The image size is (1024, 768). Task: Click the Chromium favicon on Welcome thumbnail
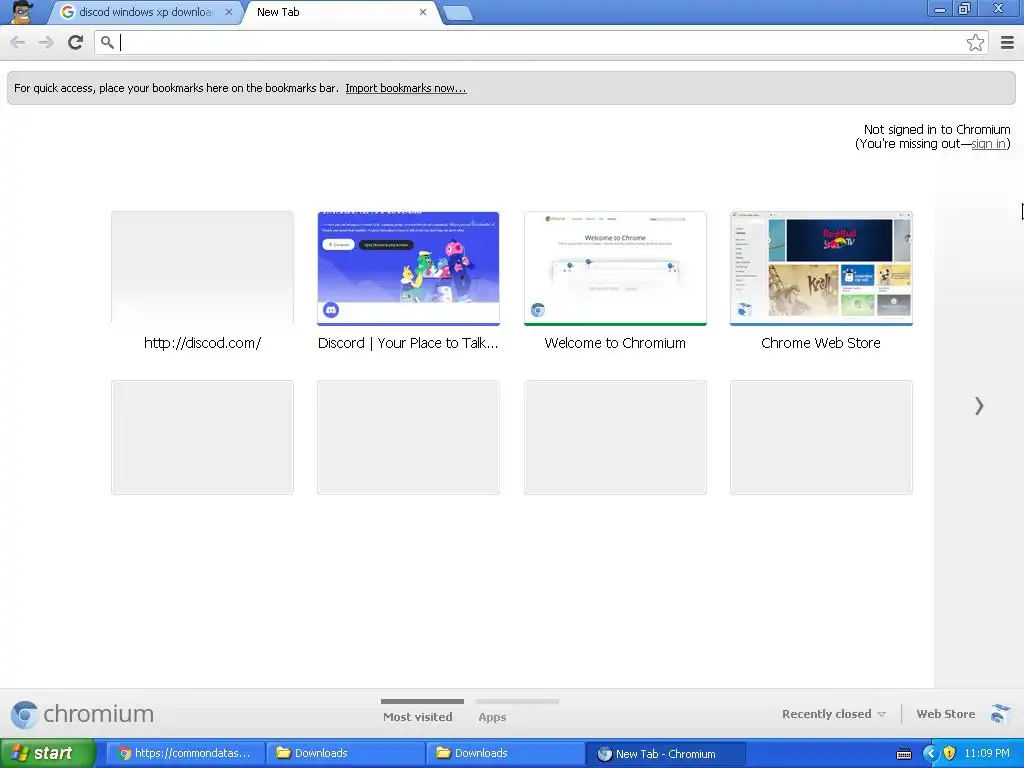(537, 310)
